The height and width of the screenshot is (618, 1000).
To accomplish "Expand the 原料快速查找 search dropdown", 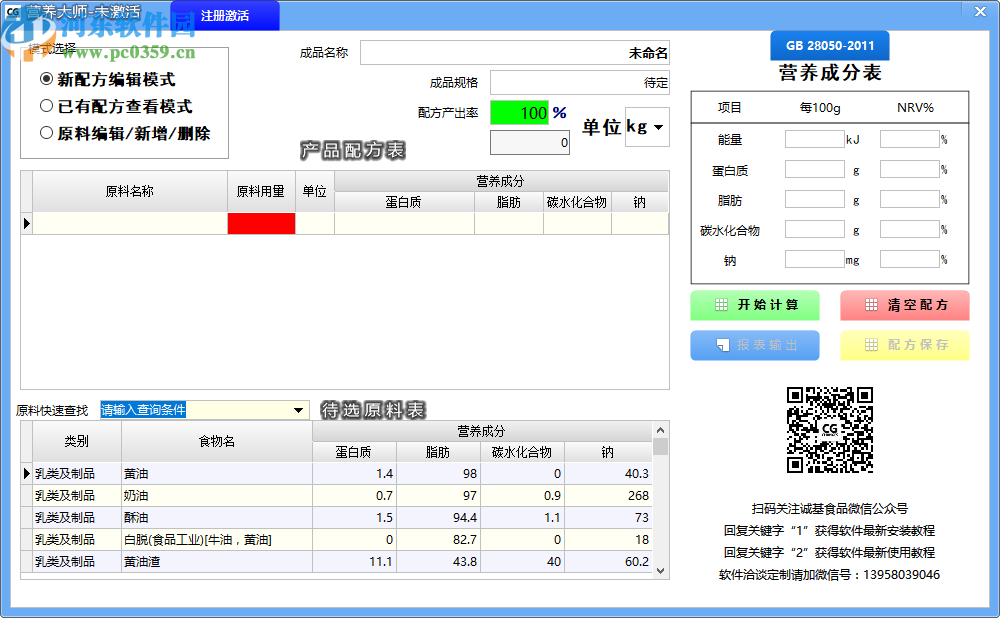I will pos(299,410).
